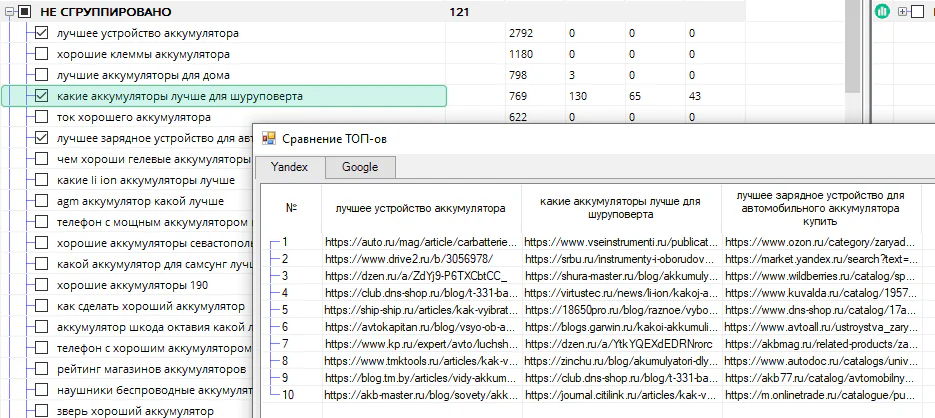This screenshot has height=418, width=935.
Task: Check ток хорошего аккумулятора
Action: (41, 117)
